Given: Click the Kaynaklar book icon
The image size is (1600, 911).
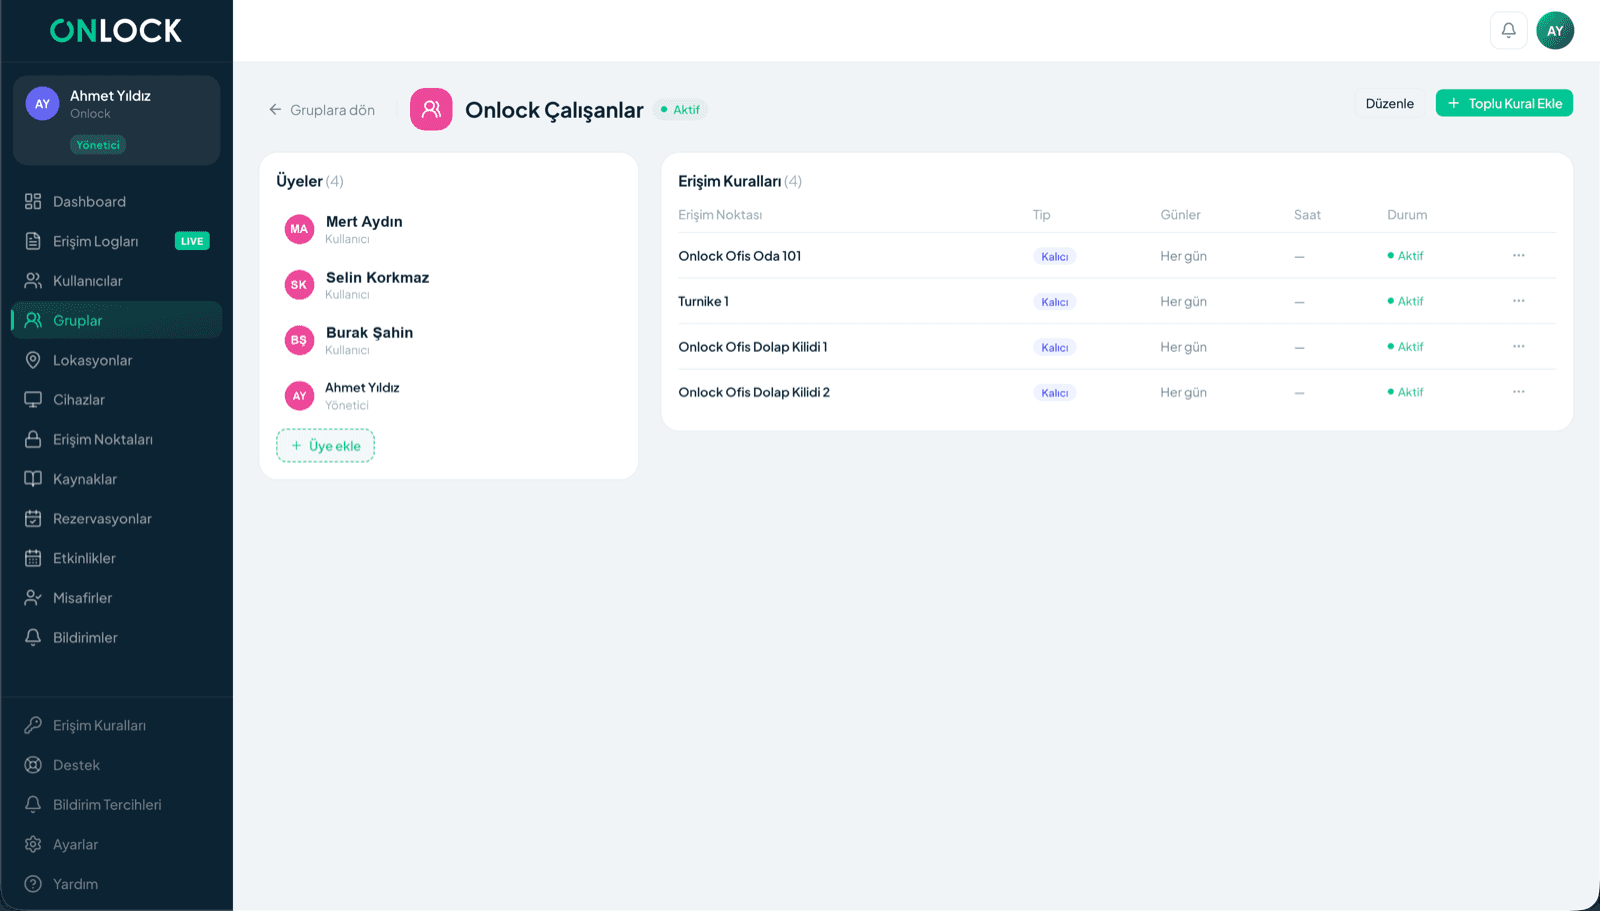Looking at the screenshot, I should [x=33, y=479].
